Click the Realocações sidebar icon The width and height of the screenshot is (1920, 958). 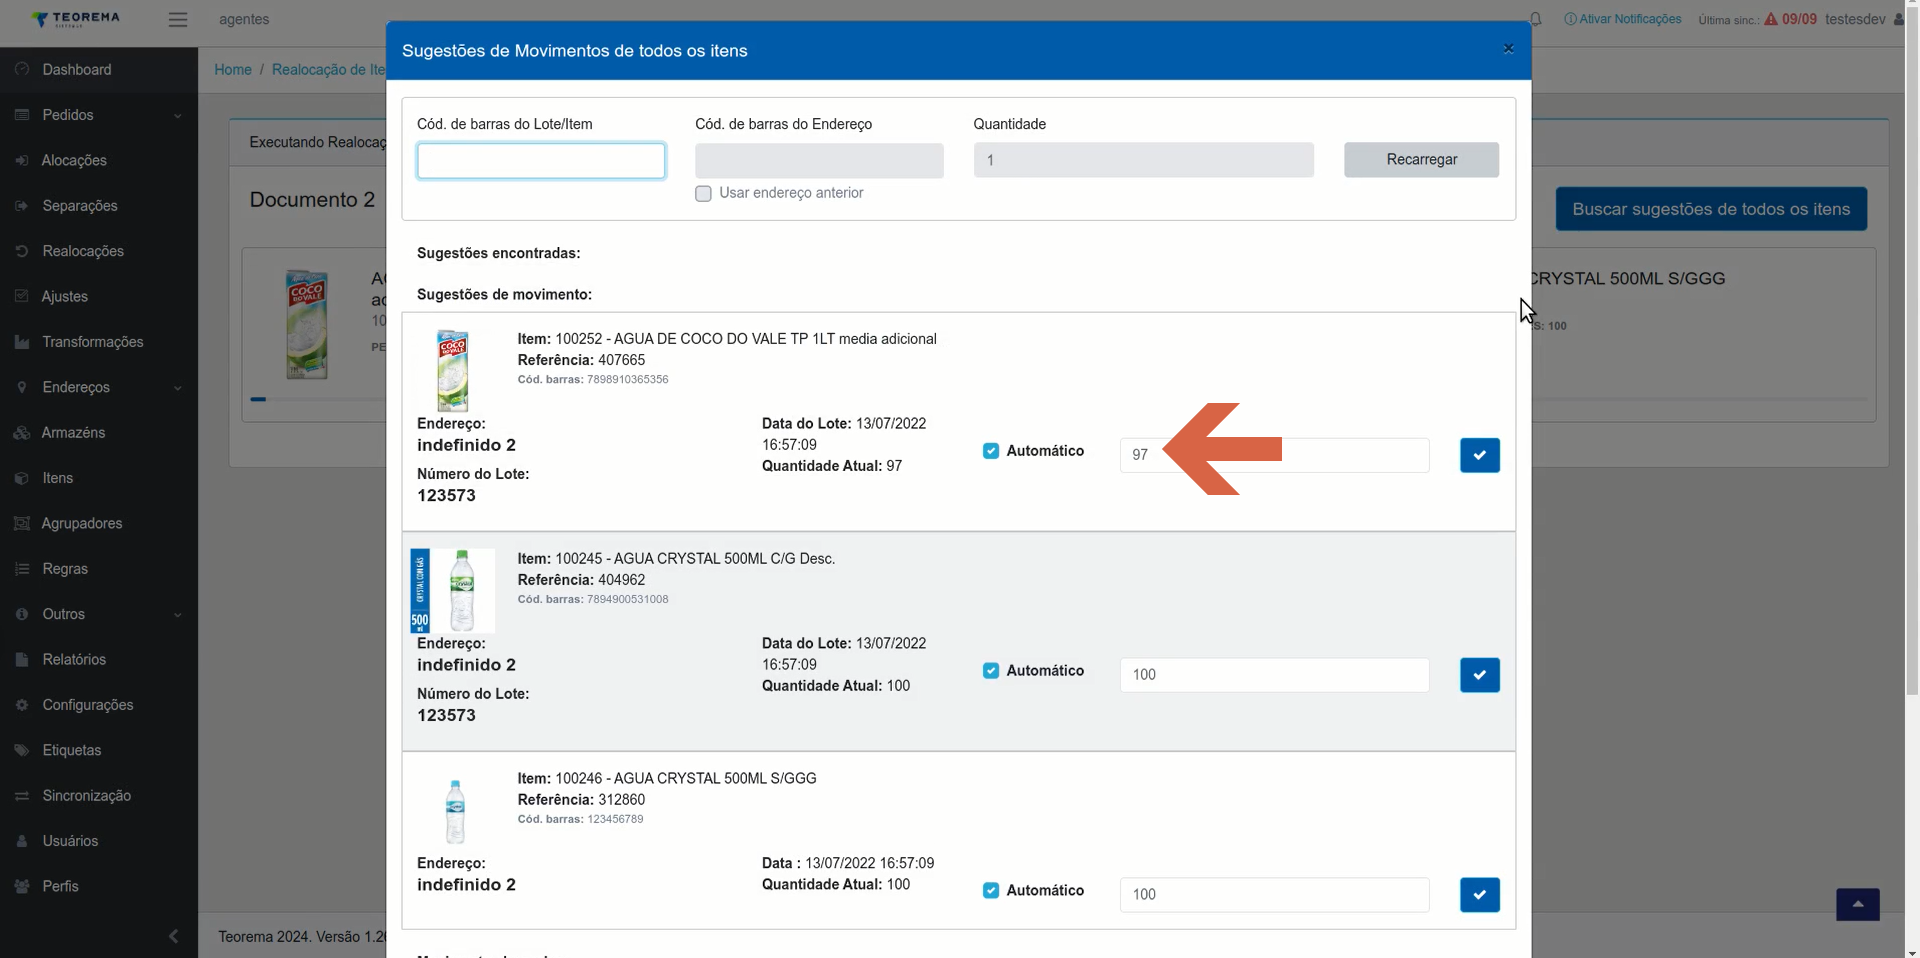point(22,251)
